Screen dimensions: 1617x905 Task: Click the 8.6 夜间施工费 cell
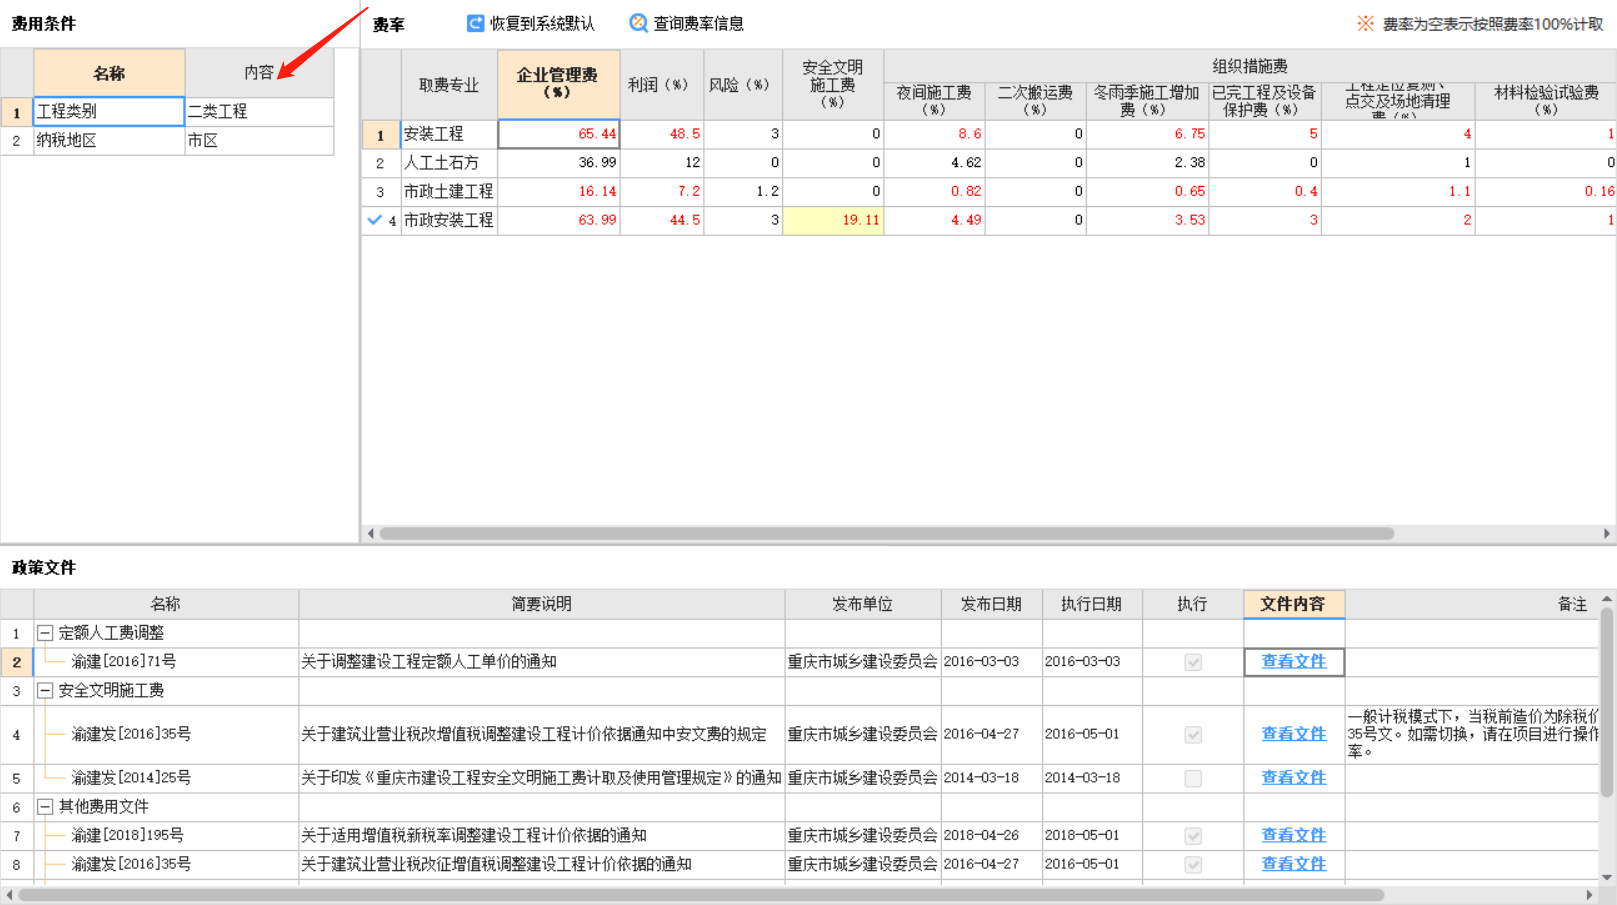pos(935,134)
